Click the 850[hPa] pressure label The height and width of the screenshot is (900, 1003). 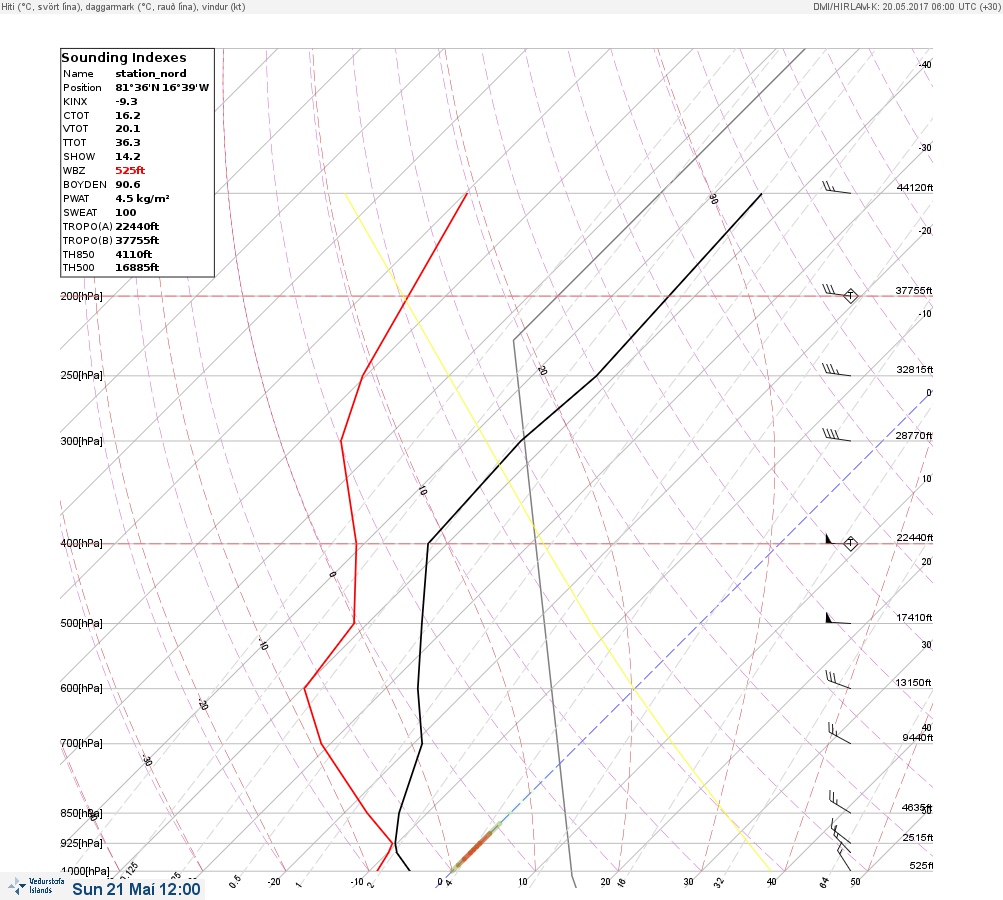[x=81, y=814]
